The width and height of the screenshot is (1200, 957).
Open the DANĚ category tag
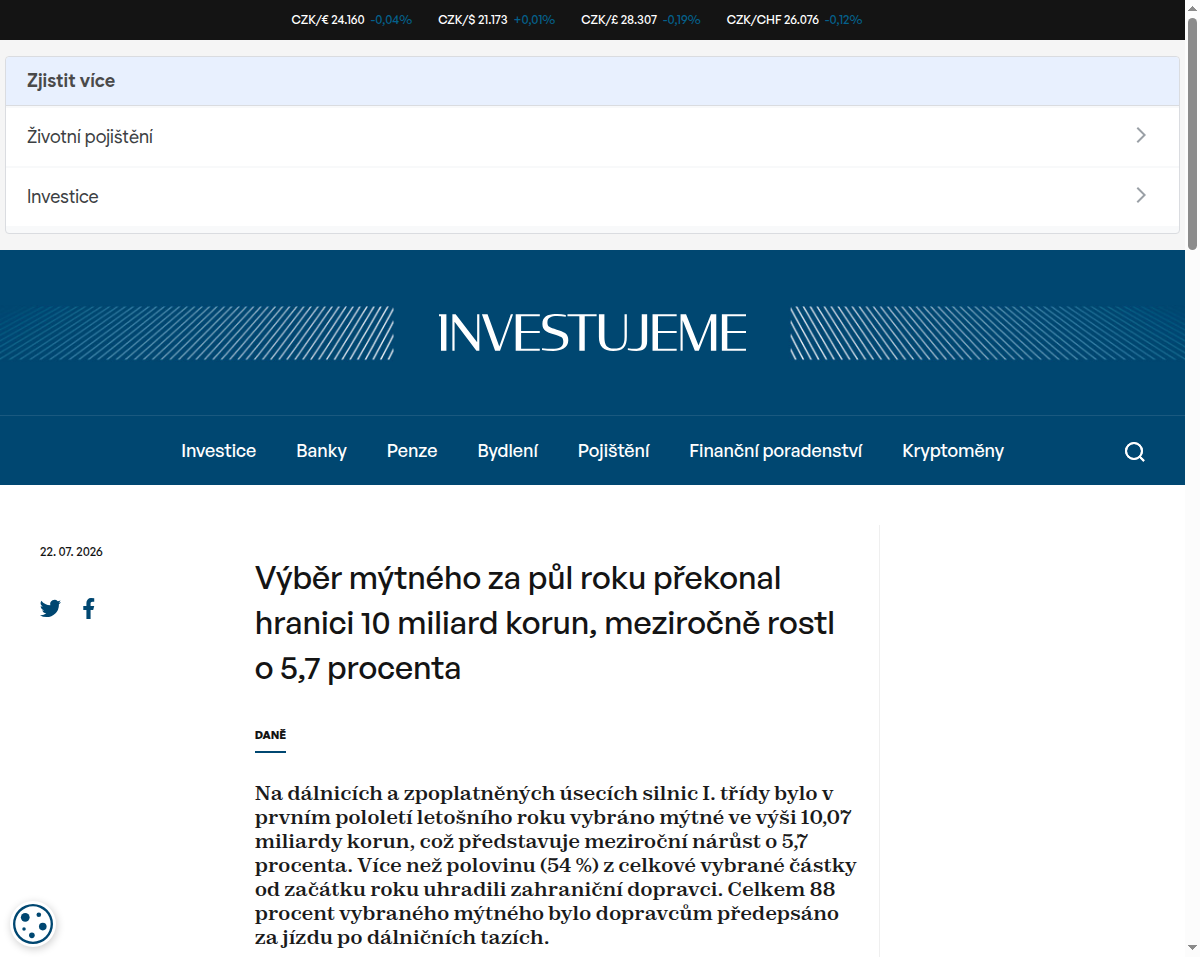[x=270, y=735]
